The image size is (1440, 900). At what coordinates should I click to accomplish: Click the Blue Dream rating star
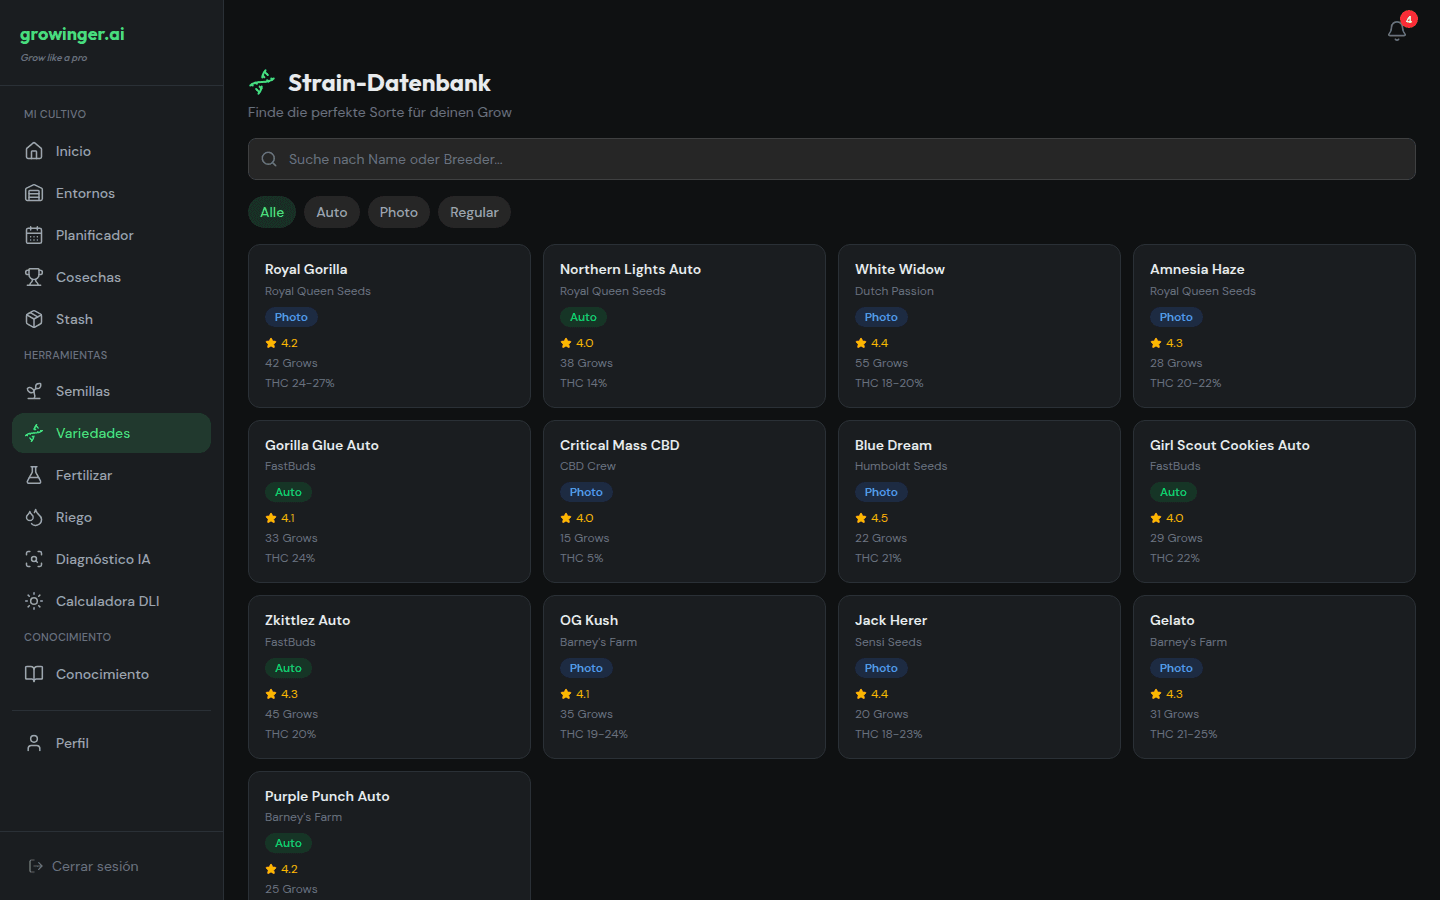pos(861,518)
